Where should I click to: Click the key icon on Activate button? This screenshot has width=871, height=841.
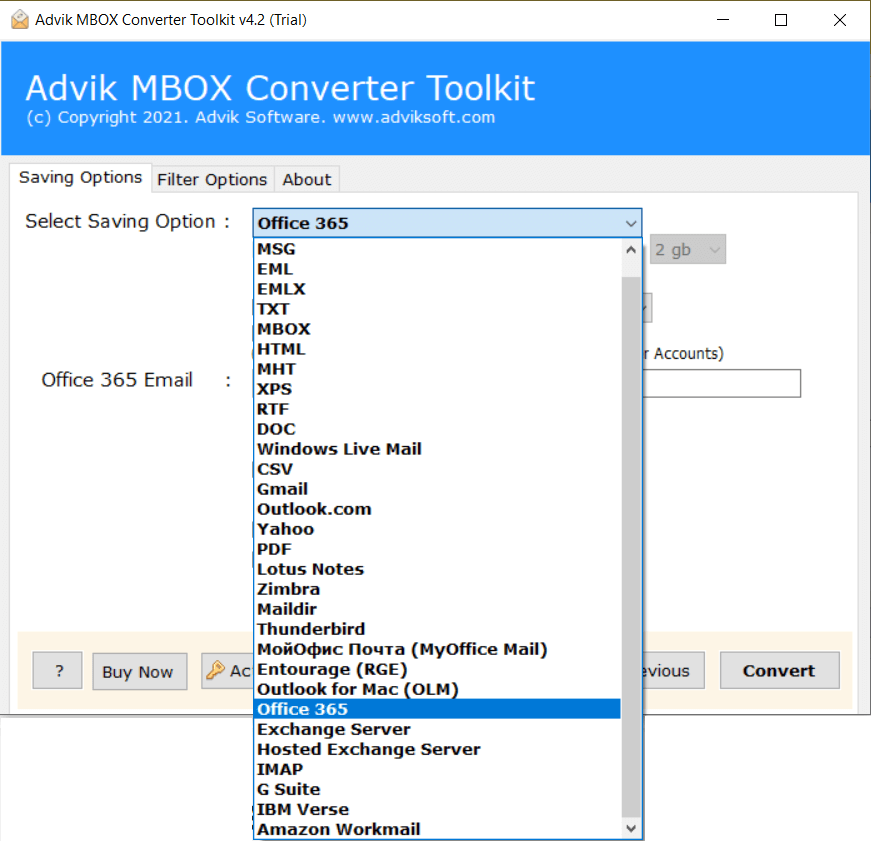point(215,670)
